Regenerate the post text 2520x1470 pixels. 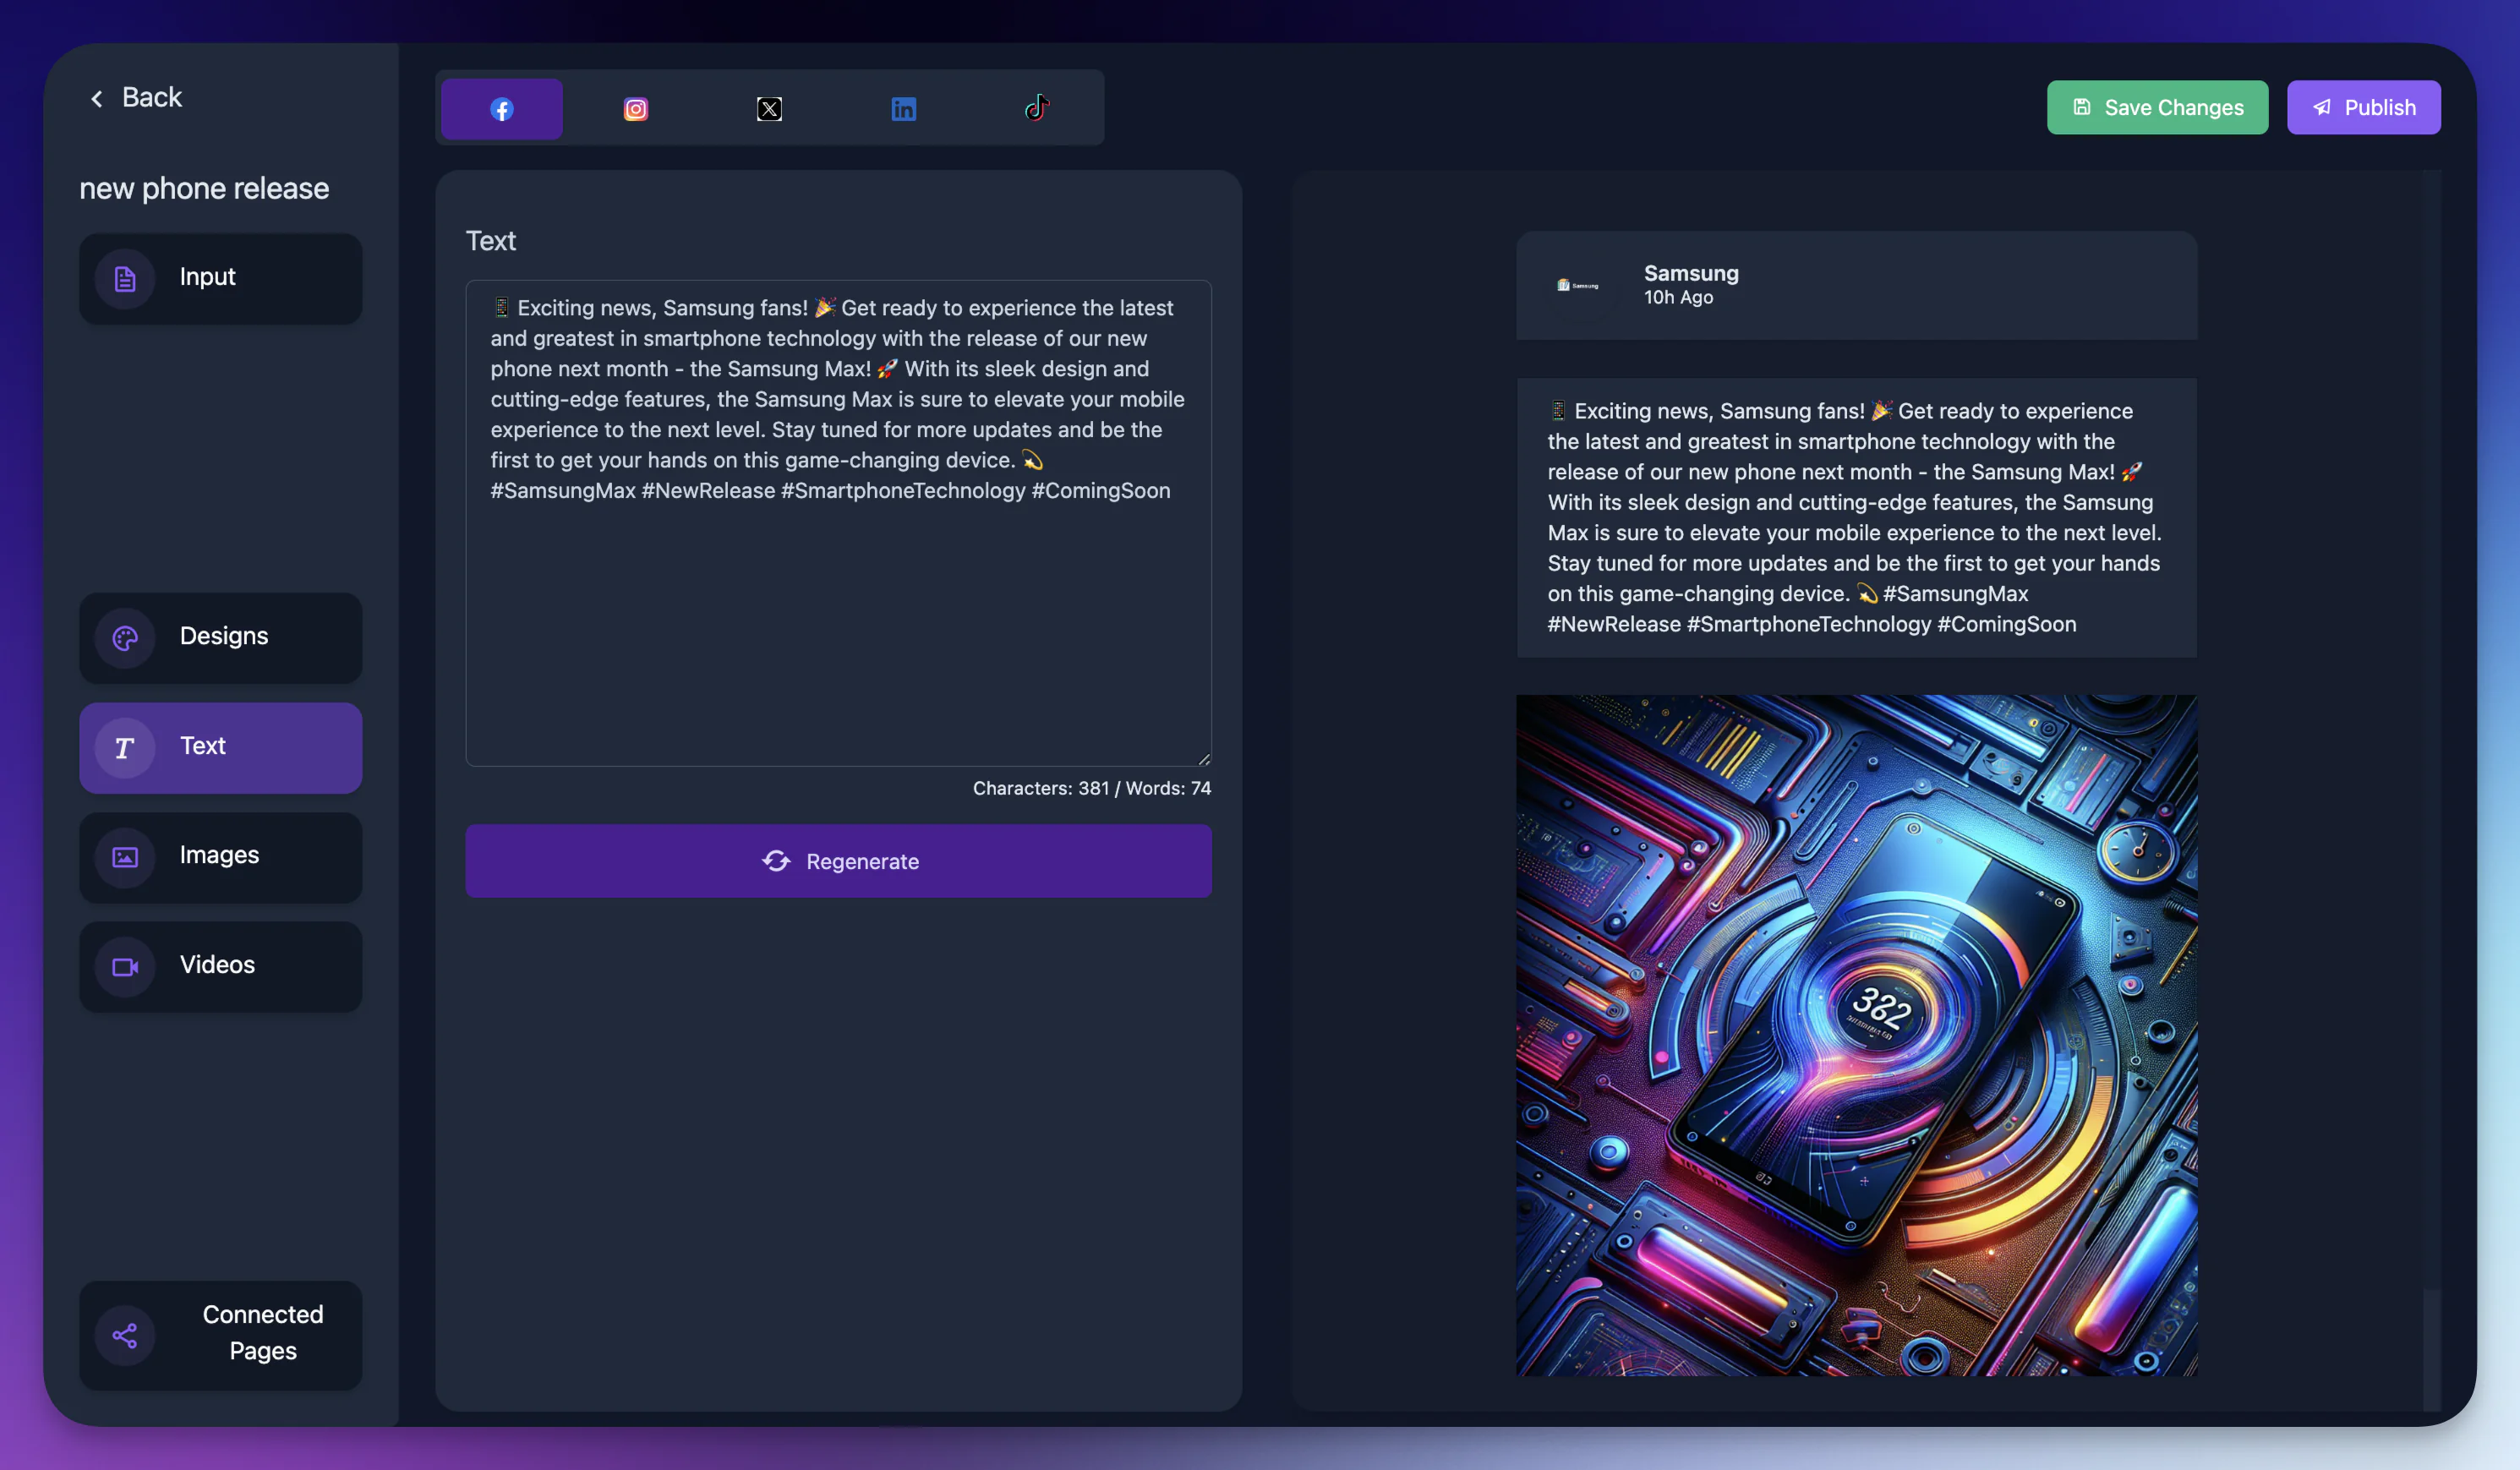click(838, 860)
